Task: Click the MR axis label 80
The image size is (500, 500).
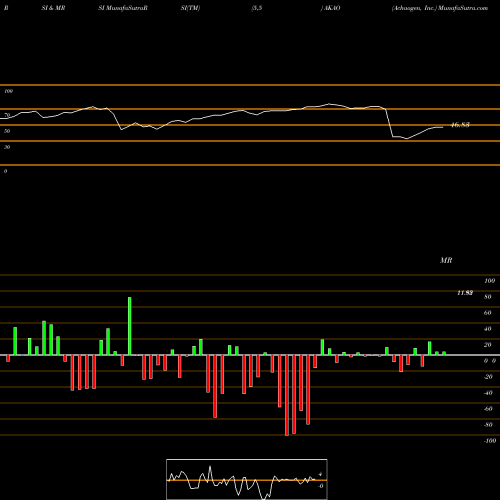Action: pos(488,297)
